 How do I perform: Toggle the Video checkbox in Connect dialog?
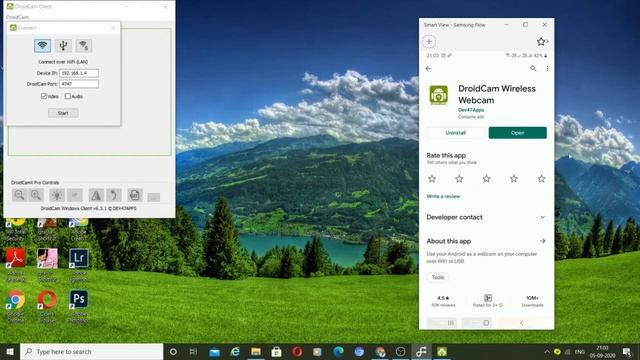click(44, 96)
